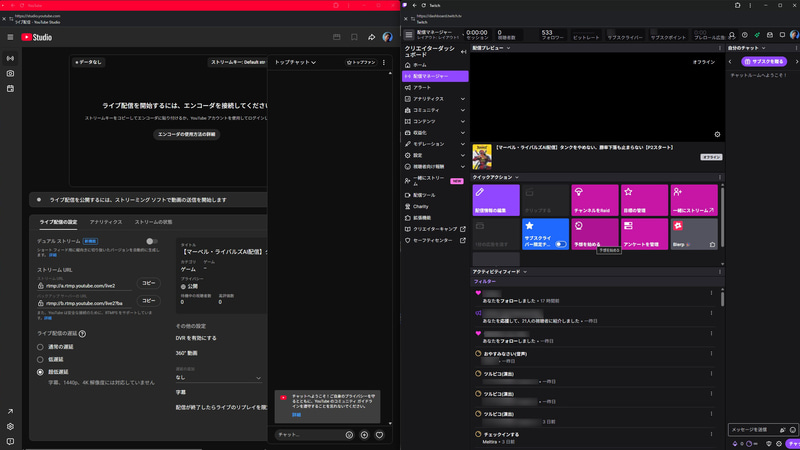This screenshot has height=450, width=800.
Task: Select the 低遅延 radio option
Action: (x=40, y=360)
